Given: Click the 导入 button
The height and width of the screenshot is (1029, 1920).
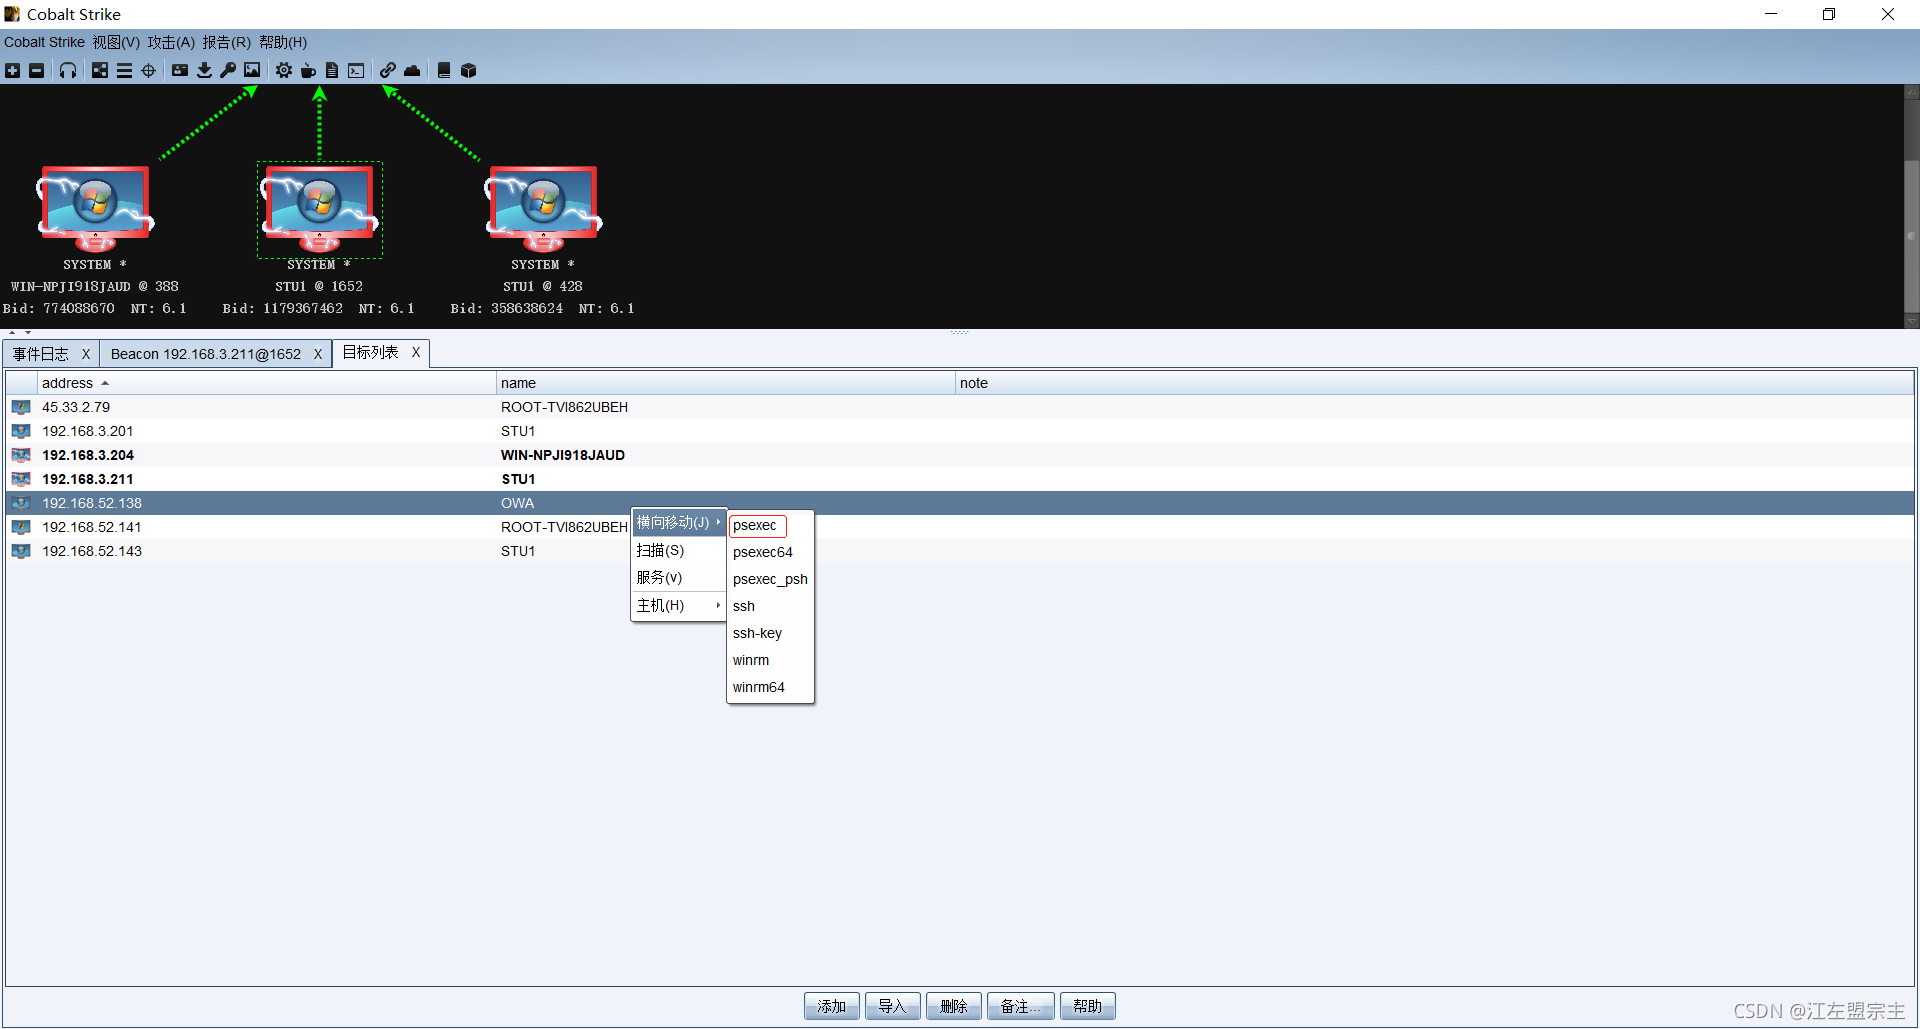Looking at the screenshot, I should coord(893,1006).
